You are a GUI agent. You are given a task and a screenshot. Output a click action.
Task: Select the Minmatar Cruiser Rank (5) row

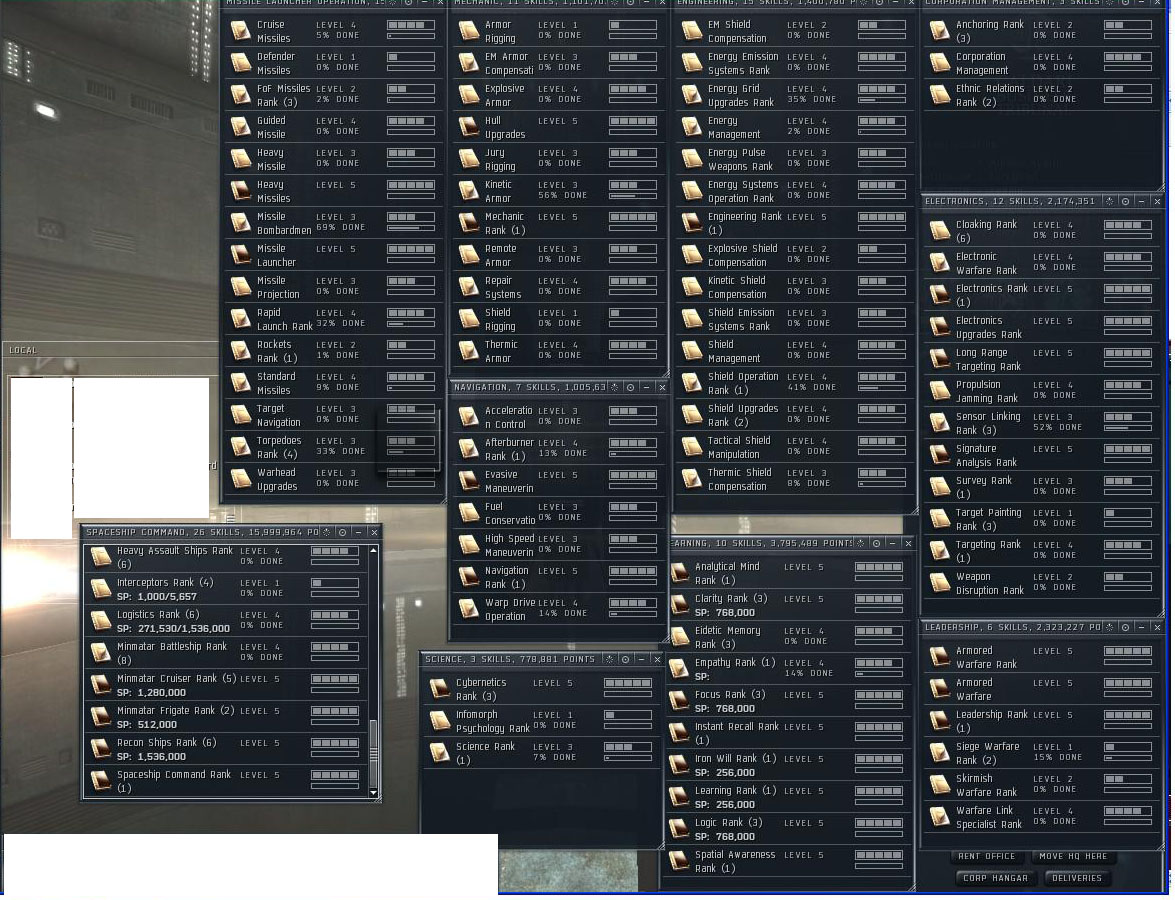coord(226,686)
